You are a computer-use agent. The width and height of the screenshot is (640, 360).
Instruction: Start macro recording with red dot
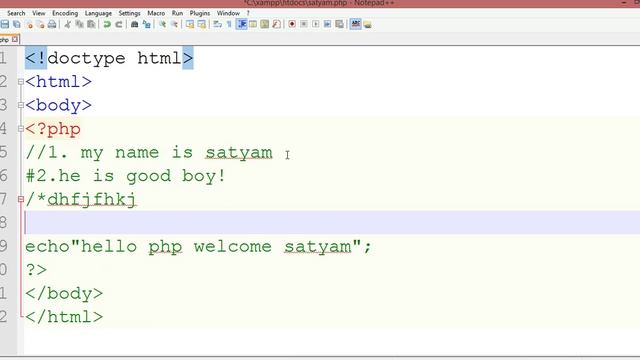pyautogui.click(x=292, y=24)
